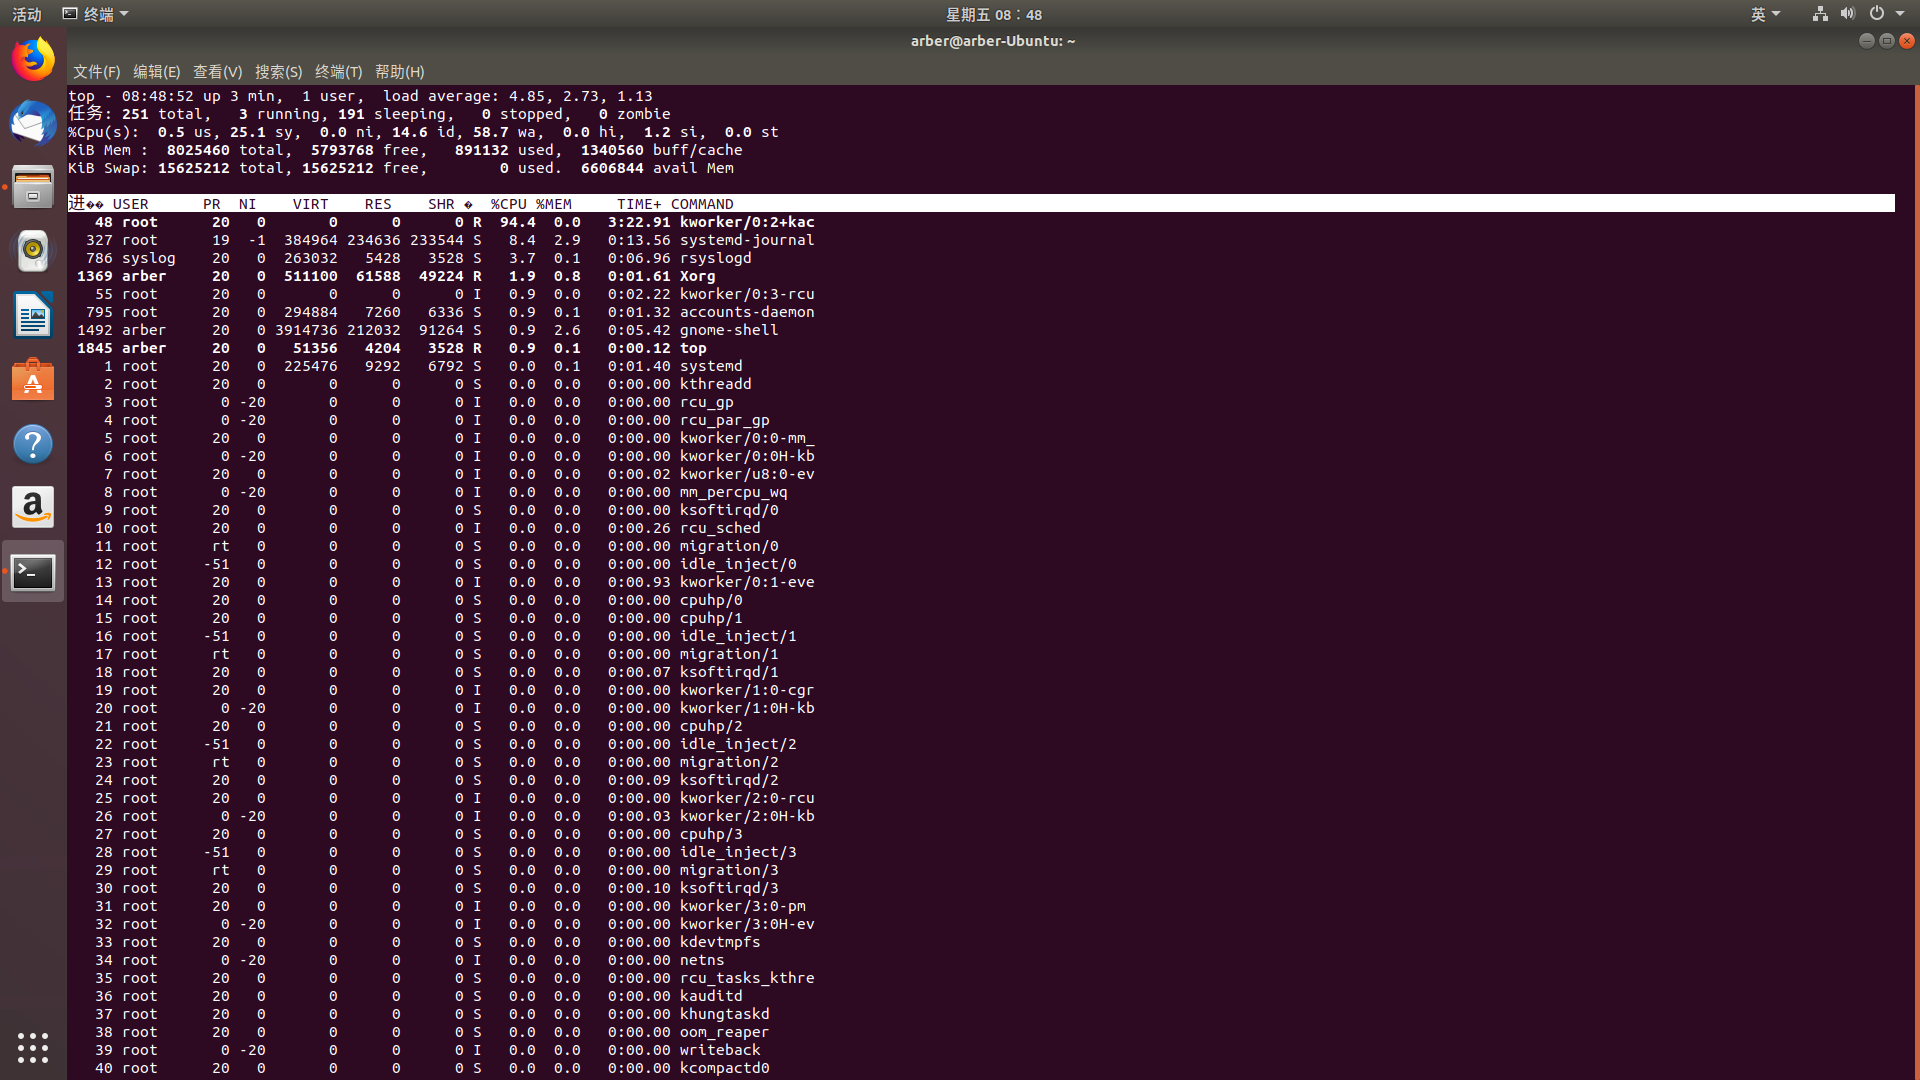Open the clock showing 星期五 08:48
Screen dimensions: 1920x1080
993,14
